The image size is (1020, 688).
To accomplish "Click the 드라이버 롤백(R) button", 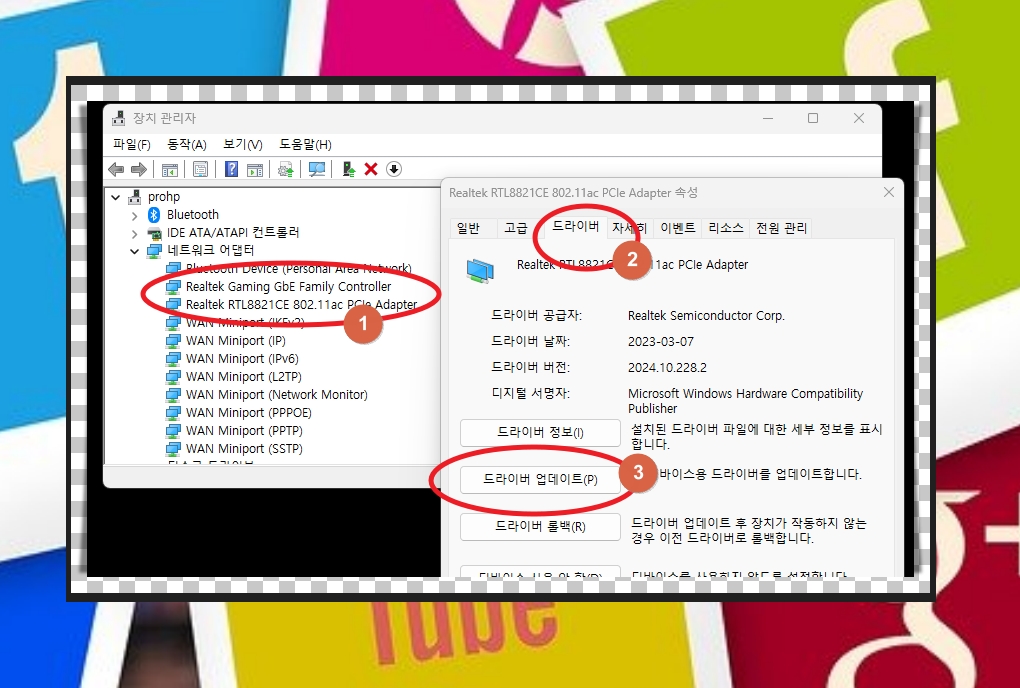I will coord(540,526).
